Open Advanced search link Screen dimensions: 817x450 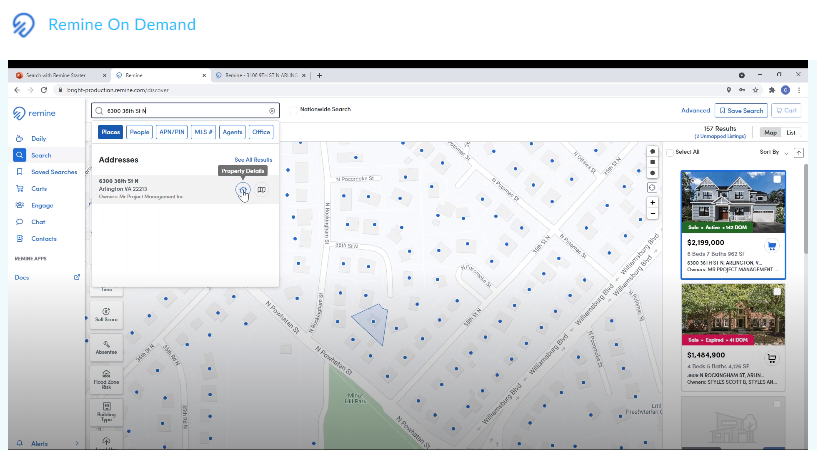(696, 110)
